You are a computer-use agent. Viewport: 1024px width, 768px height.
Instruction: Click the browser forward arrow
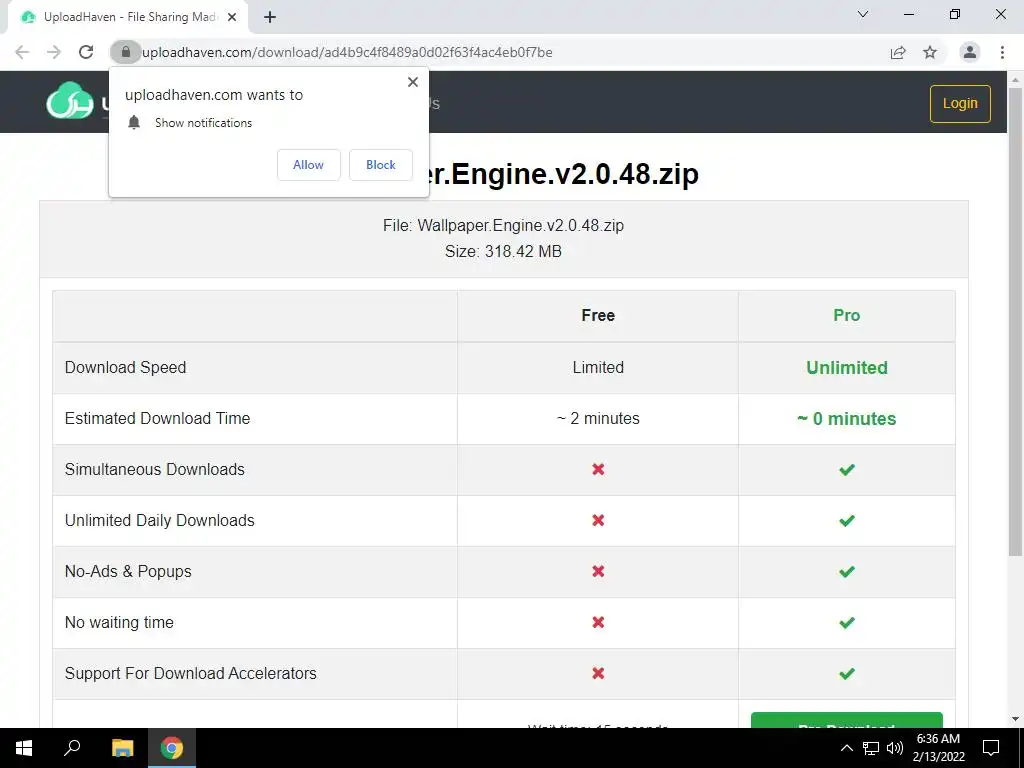coord(54,52)
